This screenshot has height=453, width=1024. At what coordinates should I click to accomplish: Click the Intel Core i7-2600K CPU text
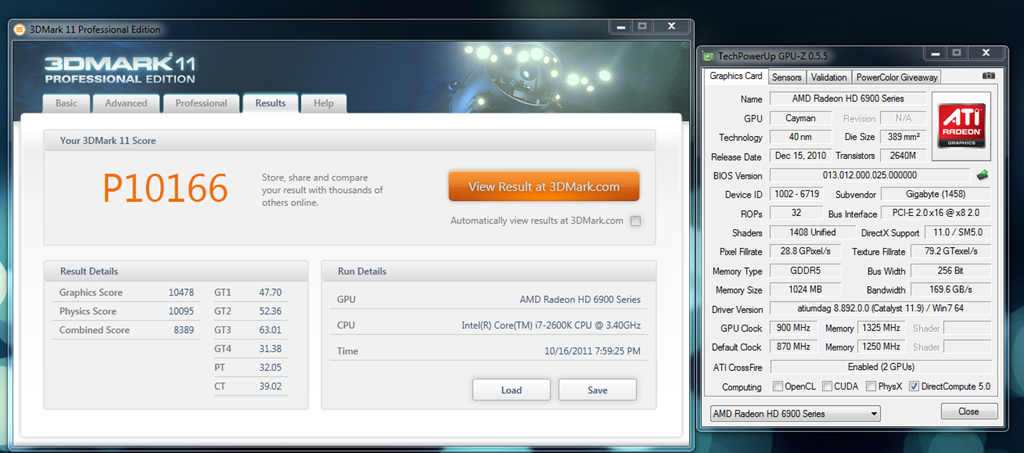click(551, 325)
